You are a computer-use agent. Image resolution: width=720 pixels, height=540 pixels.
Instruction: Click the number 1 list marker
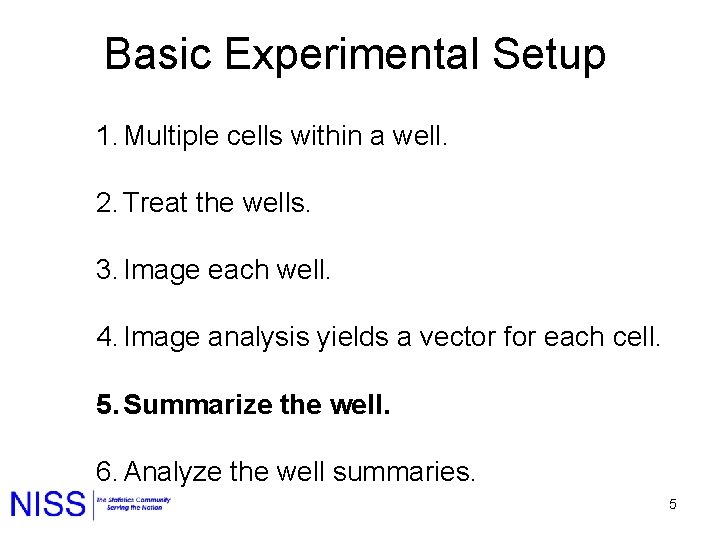[107, 135]
